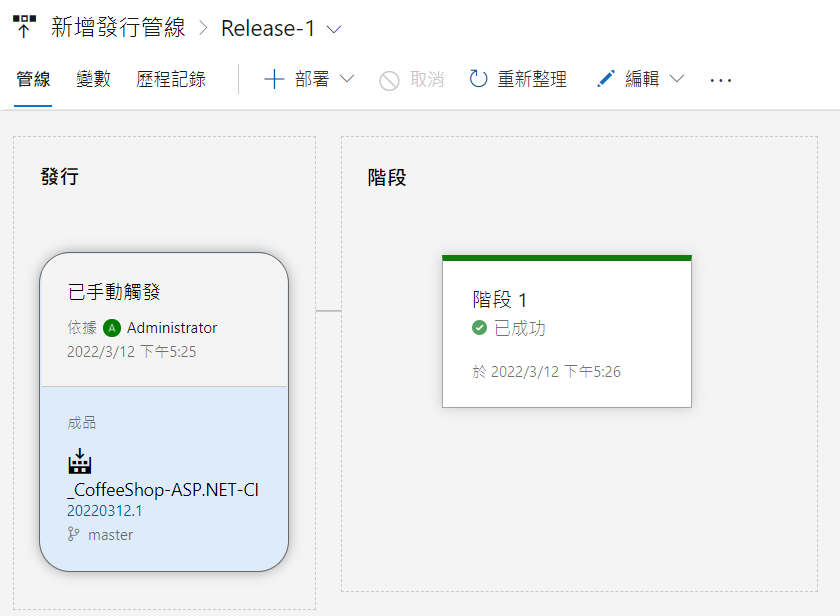The width and height of the screenshot is (840, 616).
Task: Click the pencil icon for 編輯
Action: tap(605, 80)
